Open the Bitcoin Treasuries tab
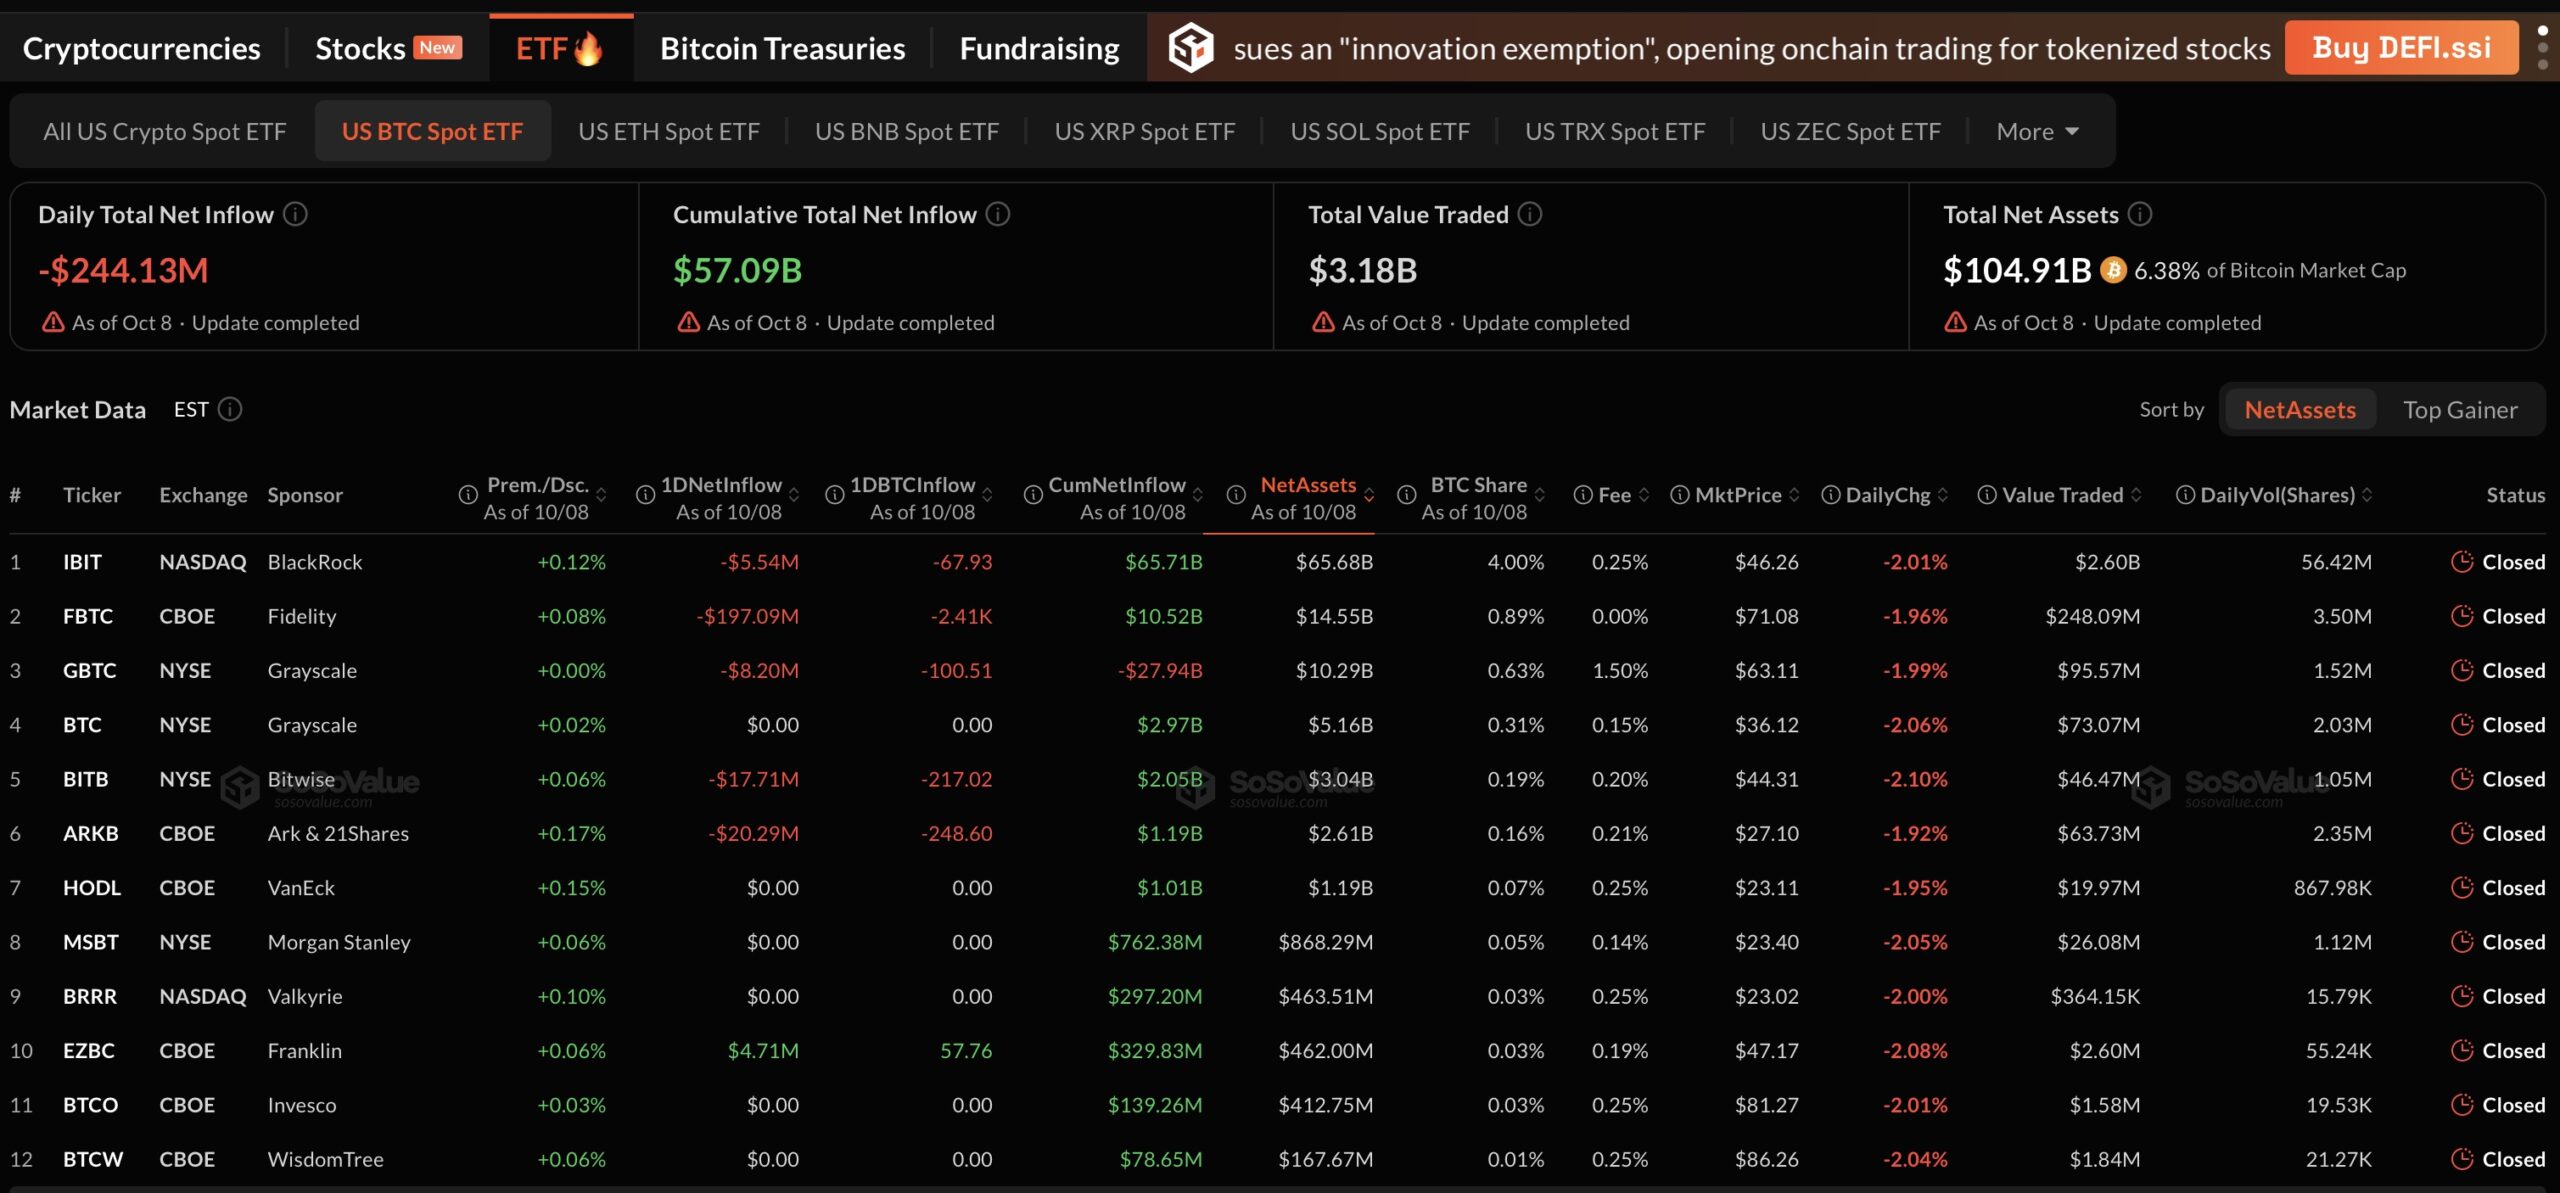2560x1193 pixels. click(x=782, y=48)
